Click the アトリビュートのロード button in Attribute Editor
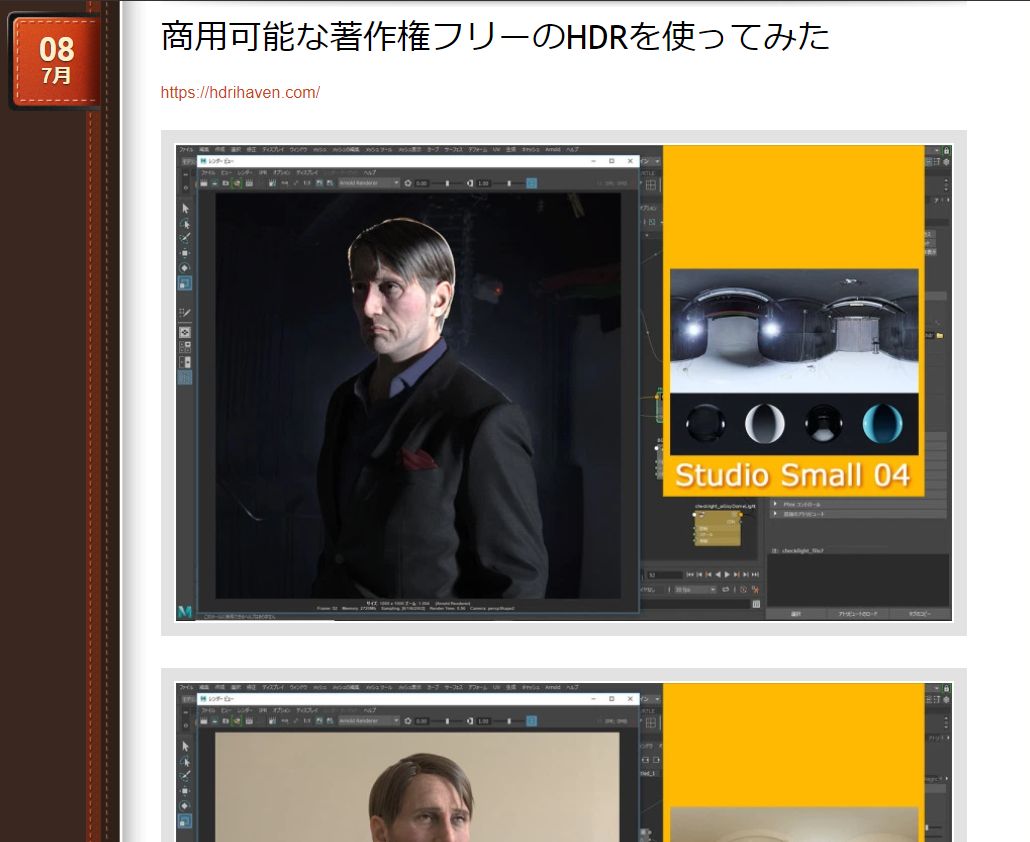Image resolution: width=1030 pixels, height=842 pixels. click(x=857, y=614)
